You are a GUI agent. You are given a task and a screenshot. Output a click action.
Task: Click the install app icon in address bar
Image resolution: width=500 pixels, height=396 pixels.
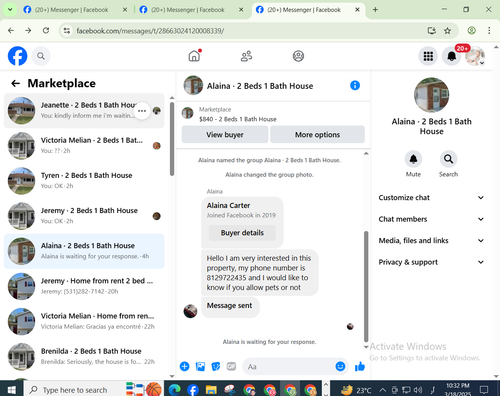coord(432,31)
